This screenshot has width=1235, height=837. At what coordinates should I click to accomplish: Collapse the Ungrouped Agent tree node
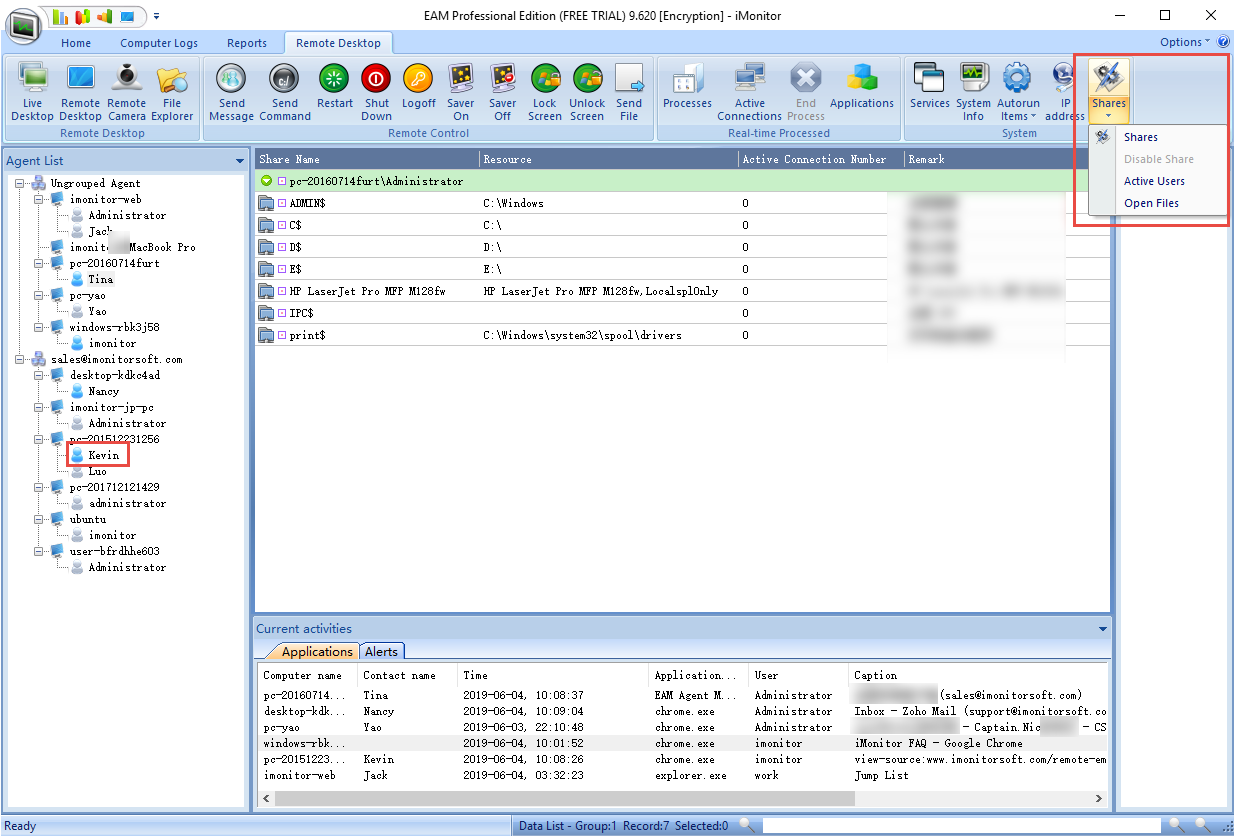pyautogui.click(x=19, y=183)
